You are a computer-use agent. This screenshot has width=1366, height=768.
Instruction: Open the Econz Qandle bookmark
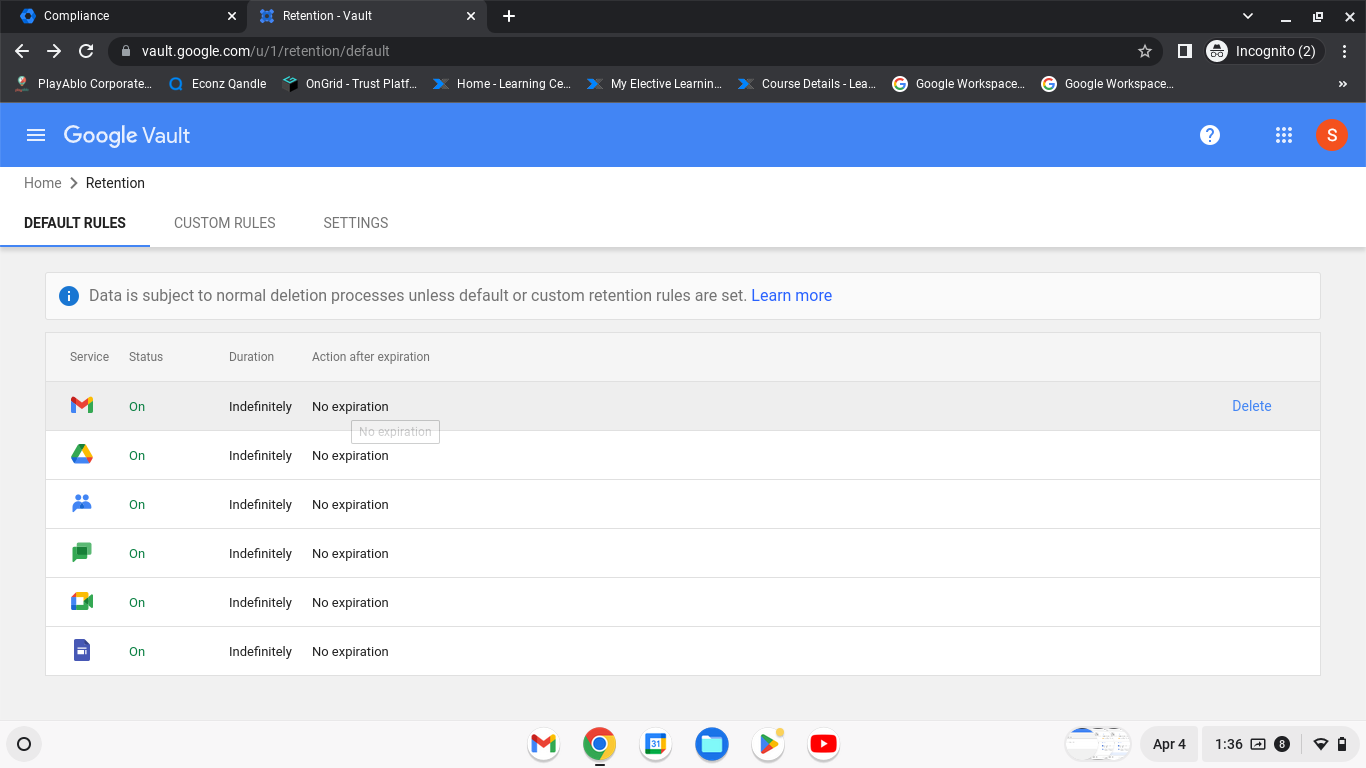(x=217, y=84)
